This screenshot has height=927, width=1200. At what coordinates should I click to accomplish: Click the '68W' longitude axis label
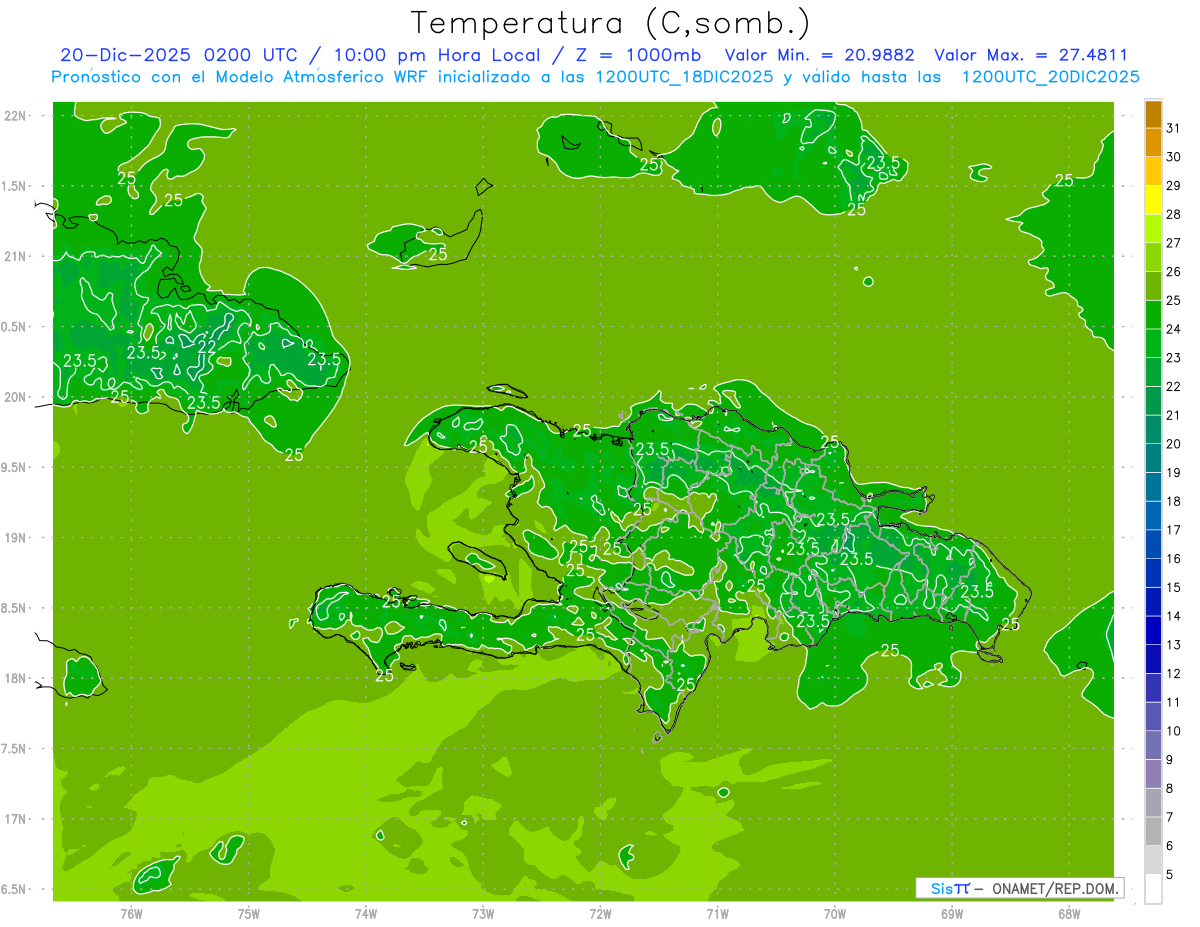(x=1069, y=913)
